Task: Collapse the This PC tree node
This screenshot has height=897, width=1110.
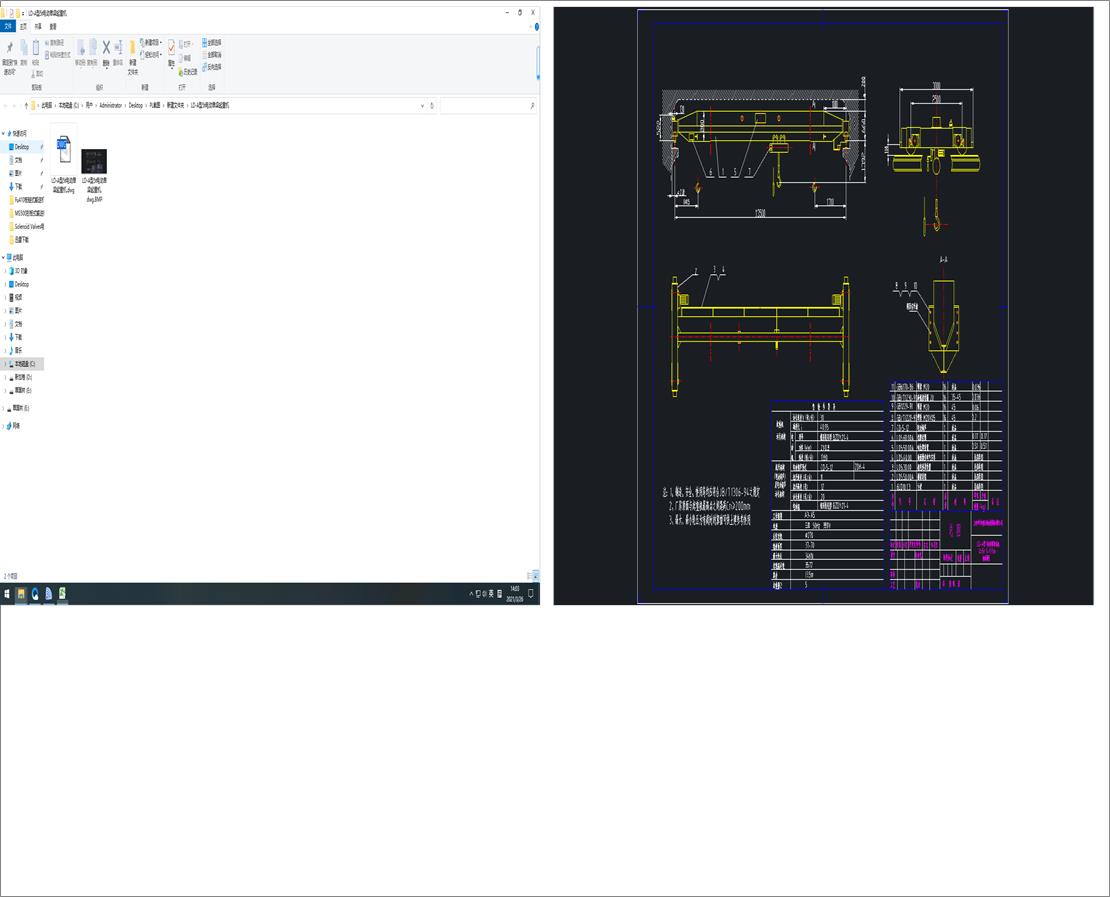Action: click(x=3, y=258)
